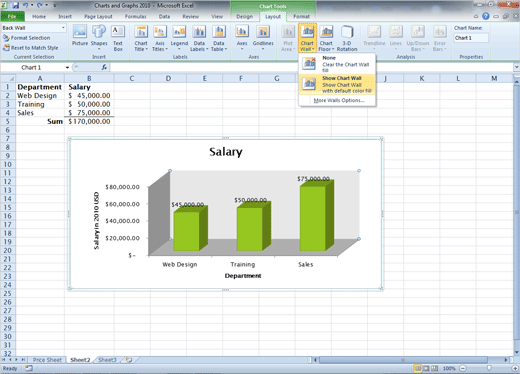Screen dimensions: 520x374
Task: Insert a Picture from the ribbon
Action: [x=80, y=36]
